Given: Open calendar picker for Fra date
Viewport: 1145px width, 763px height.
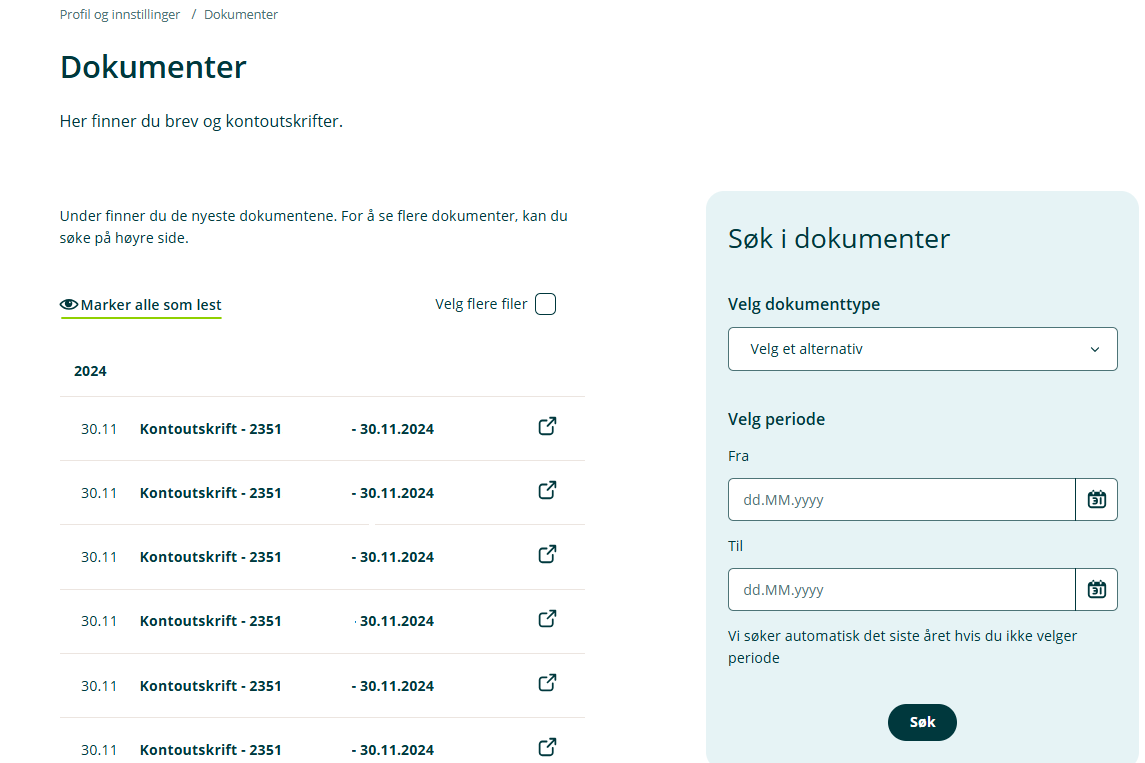Looking at the screenshot, I should click(1096, 500).
